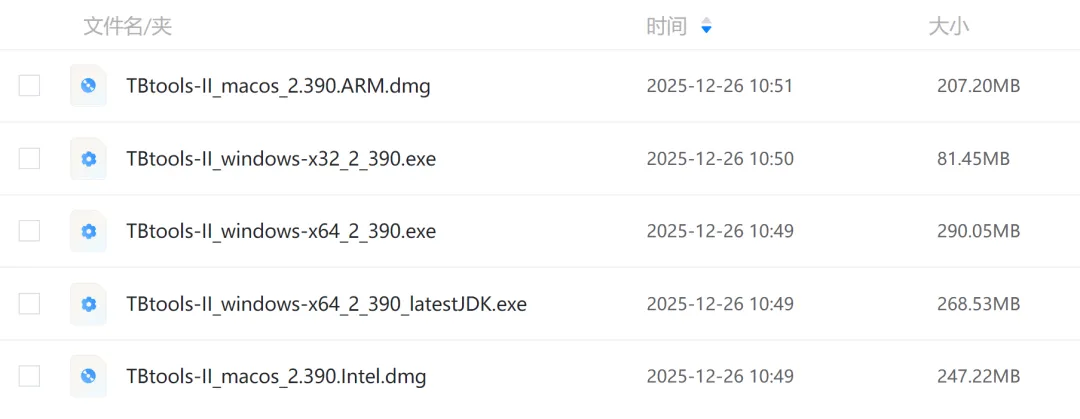This screenshot has height=419, width=1080.
Task: Sort by the 时间 column header
Action: [666, 26]
